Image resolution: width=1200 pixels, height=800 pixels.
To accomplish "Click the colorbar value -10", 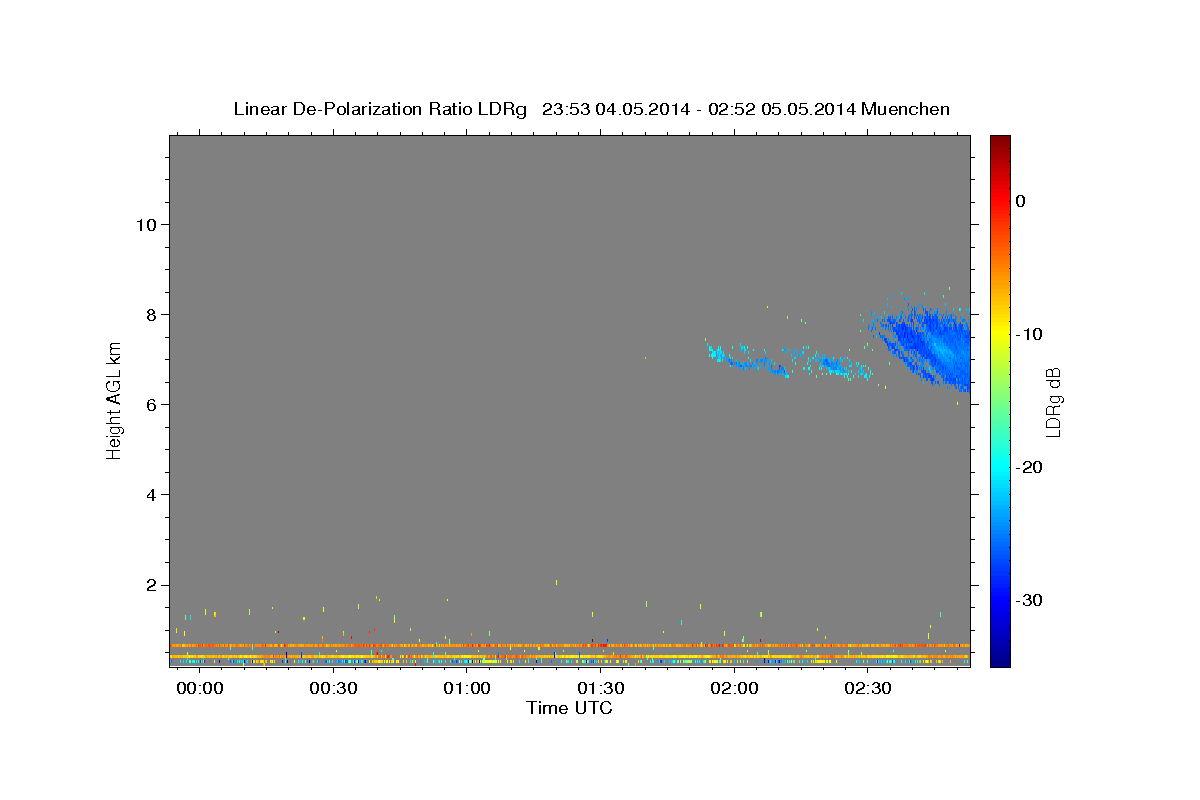I will click(1029, 334).
